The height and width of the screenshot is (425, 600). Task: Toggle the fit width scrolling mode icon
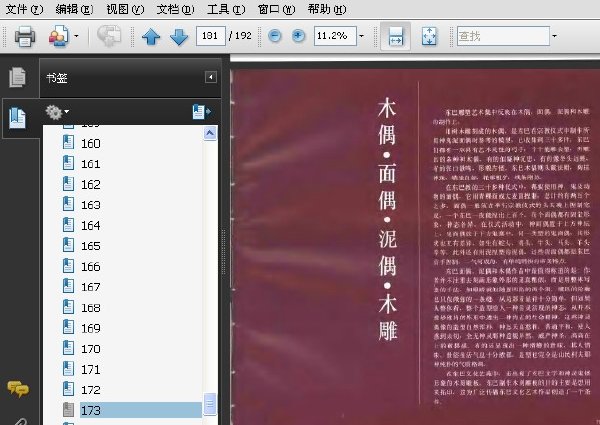pyautogui.click(x=396, y=36)
